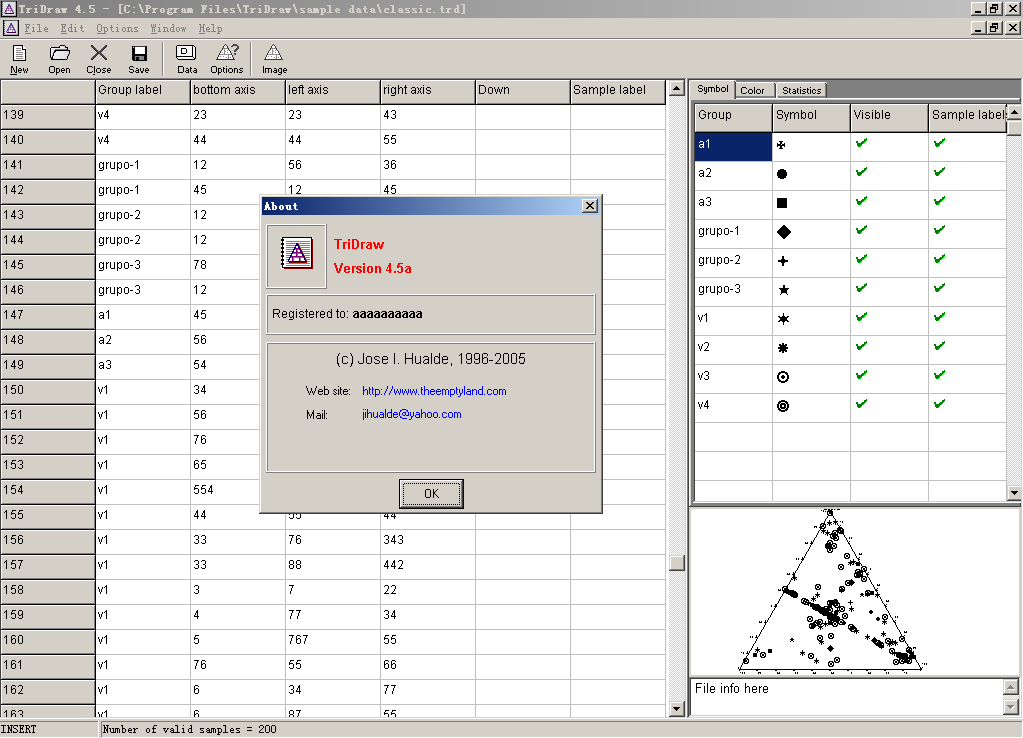Image resolution: width=1023 pixels, height=738 pixels.
Task: Select row header 157
Action: pos(48,565)
